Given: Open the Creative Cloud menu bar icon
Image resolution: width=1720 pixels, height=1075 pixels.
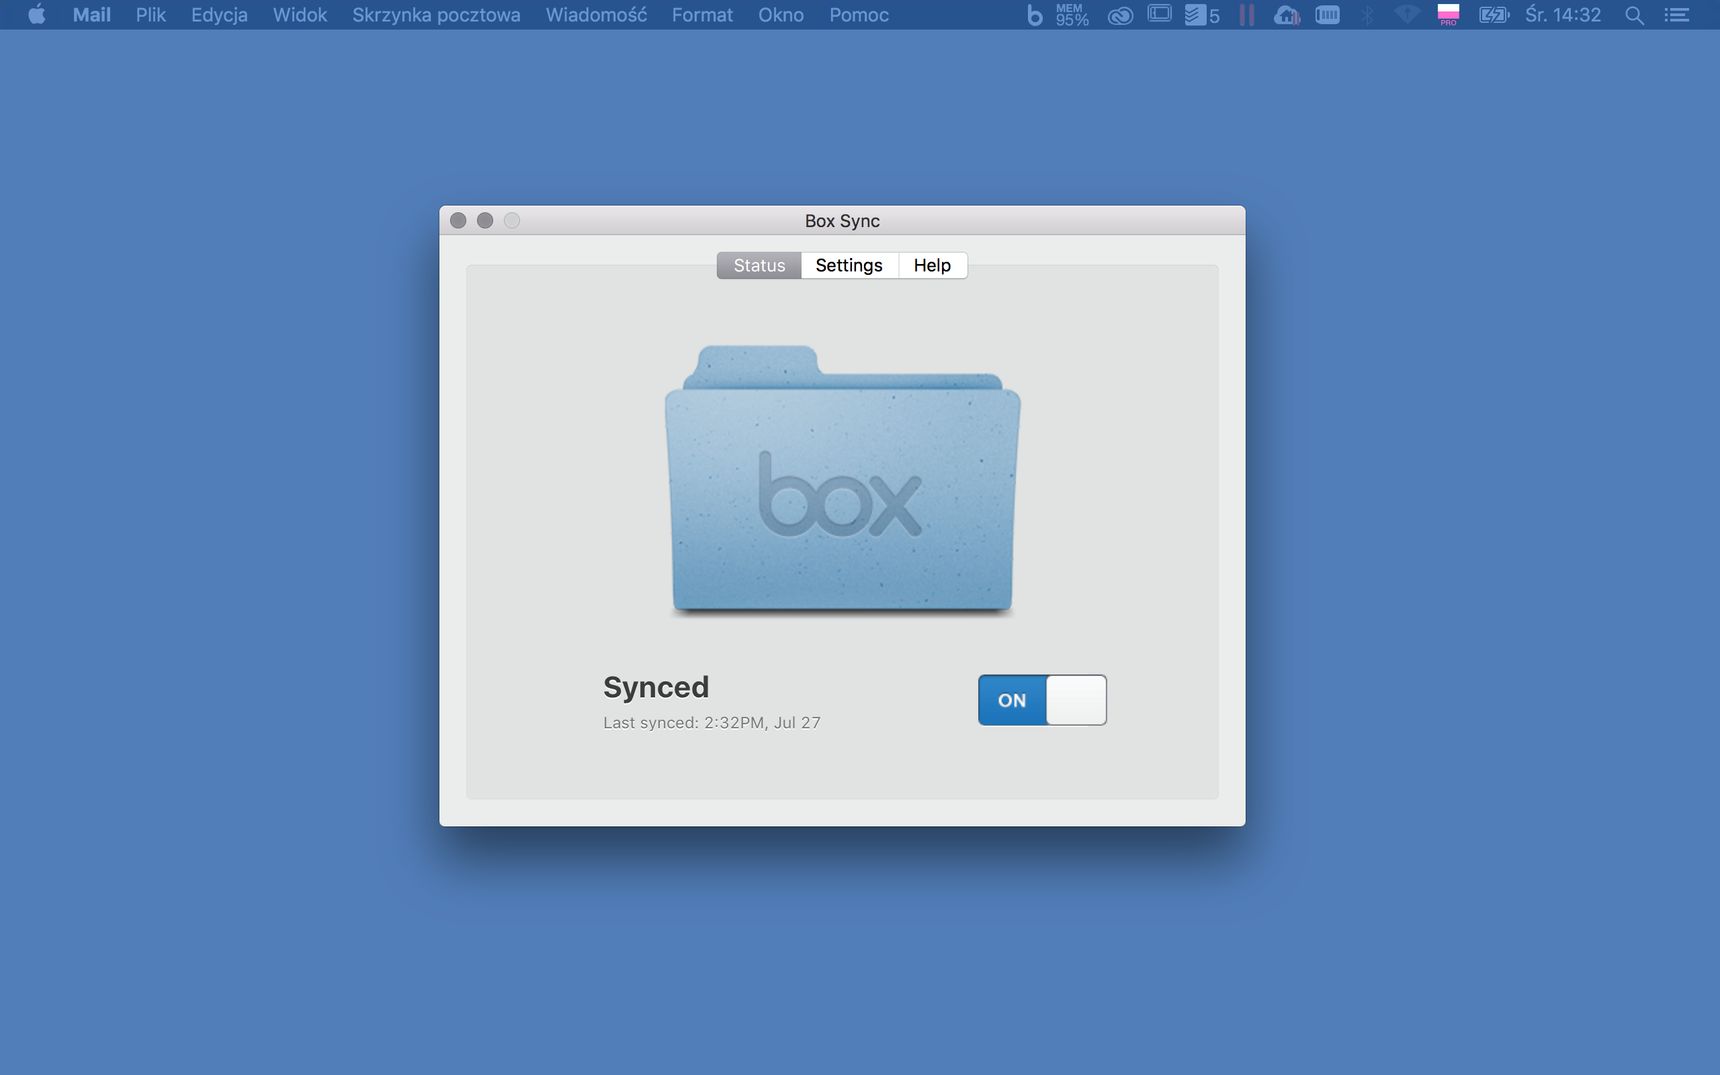Looking at the screenshot, I should point(1120,15).
